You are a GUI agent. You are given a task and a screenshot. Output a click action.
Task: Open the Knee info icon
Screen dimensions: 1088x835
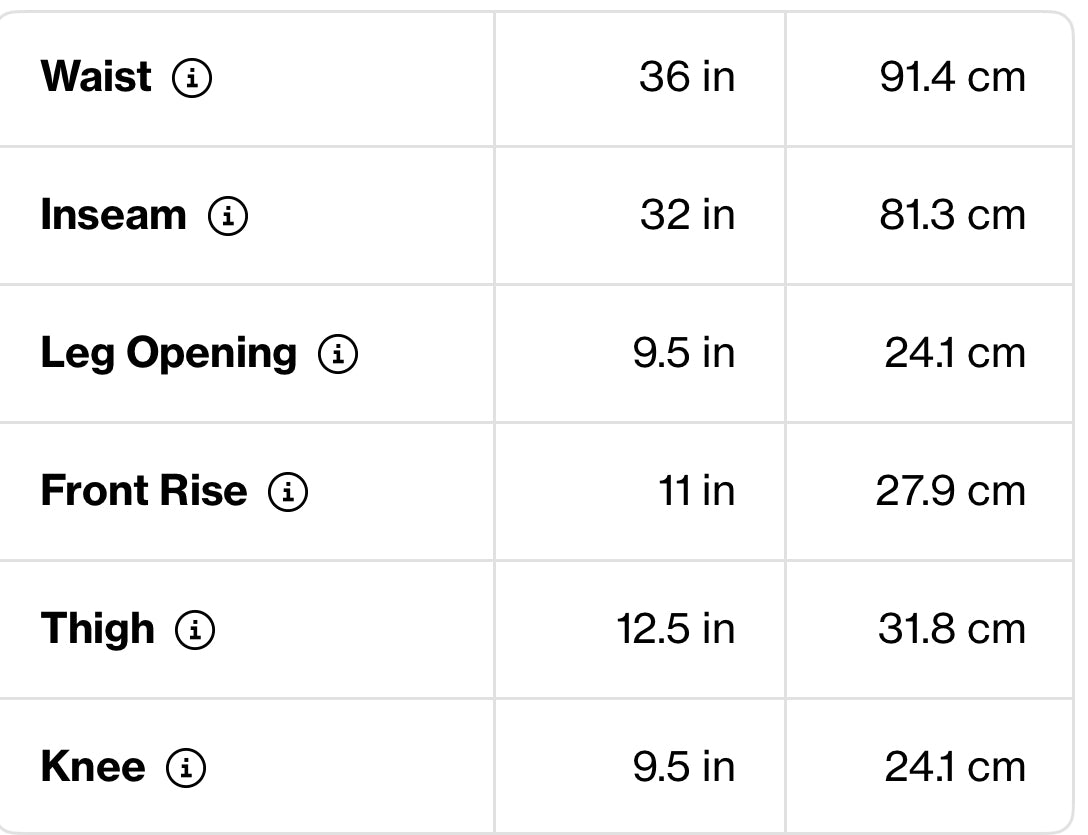click(186, 768)
